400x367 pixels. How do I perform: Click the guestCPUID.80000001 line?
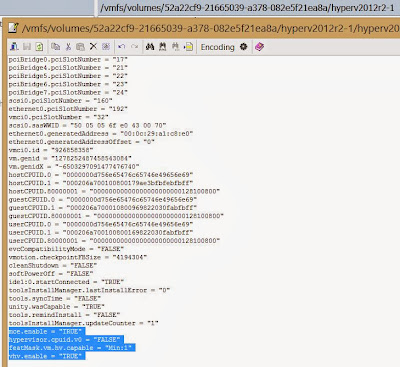point(116,216)
